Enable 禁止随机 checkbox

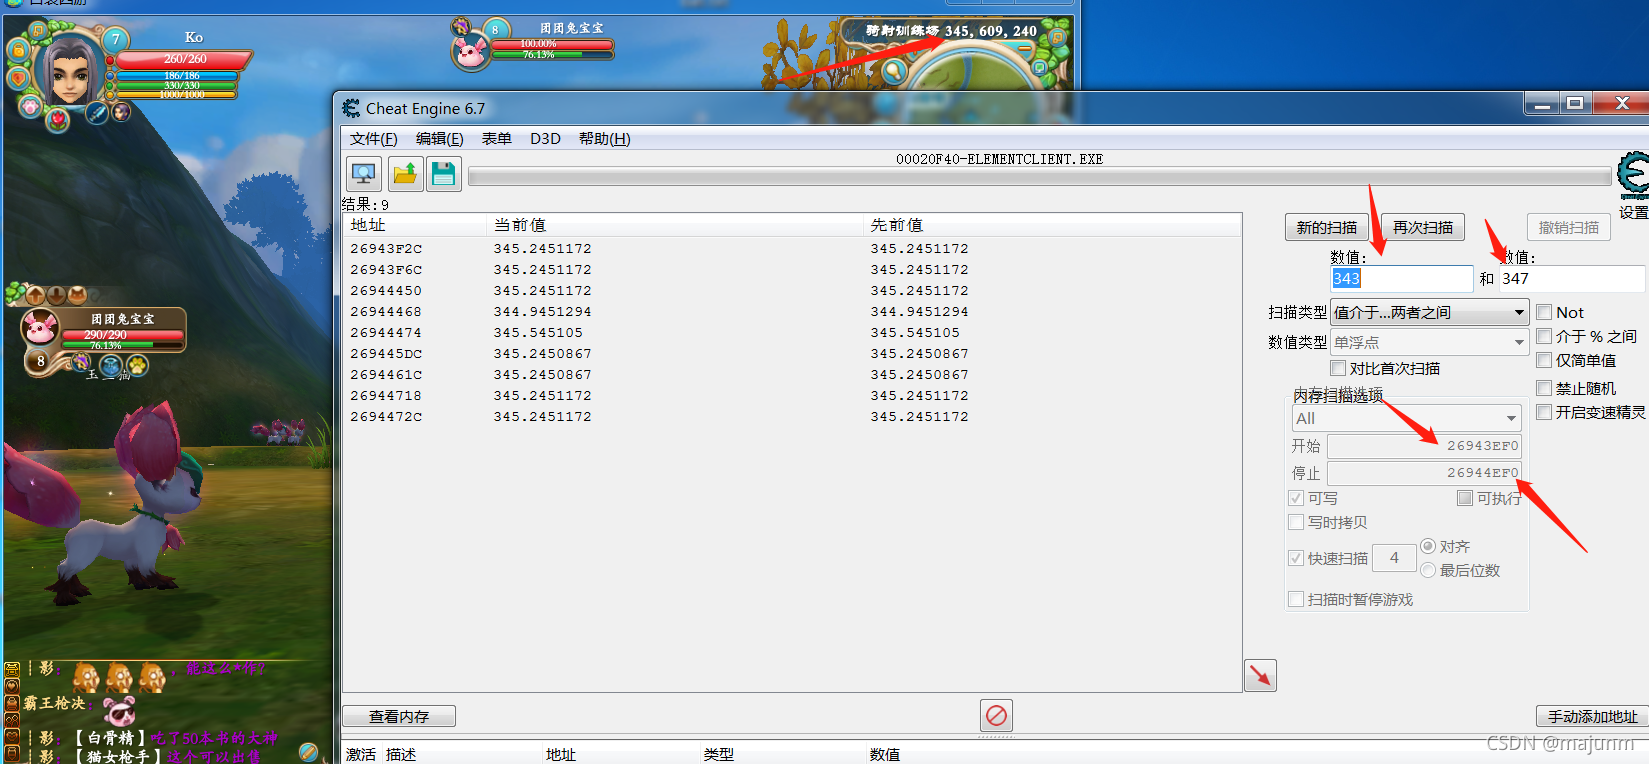coord(1544,388)
